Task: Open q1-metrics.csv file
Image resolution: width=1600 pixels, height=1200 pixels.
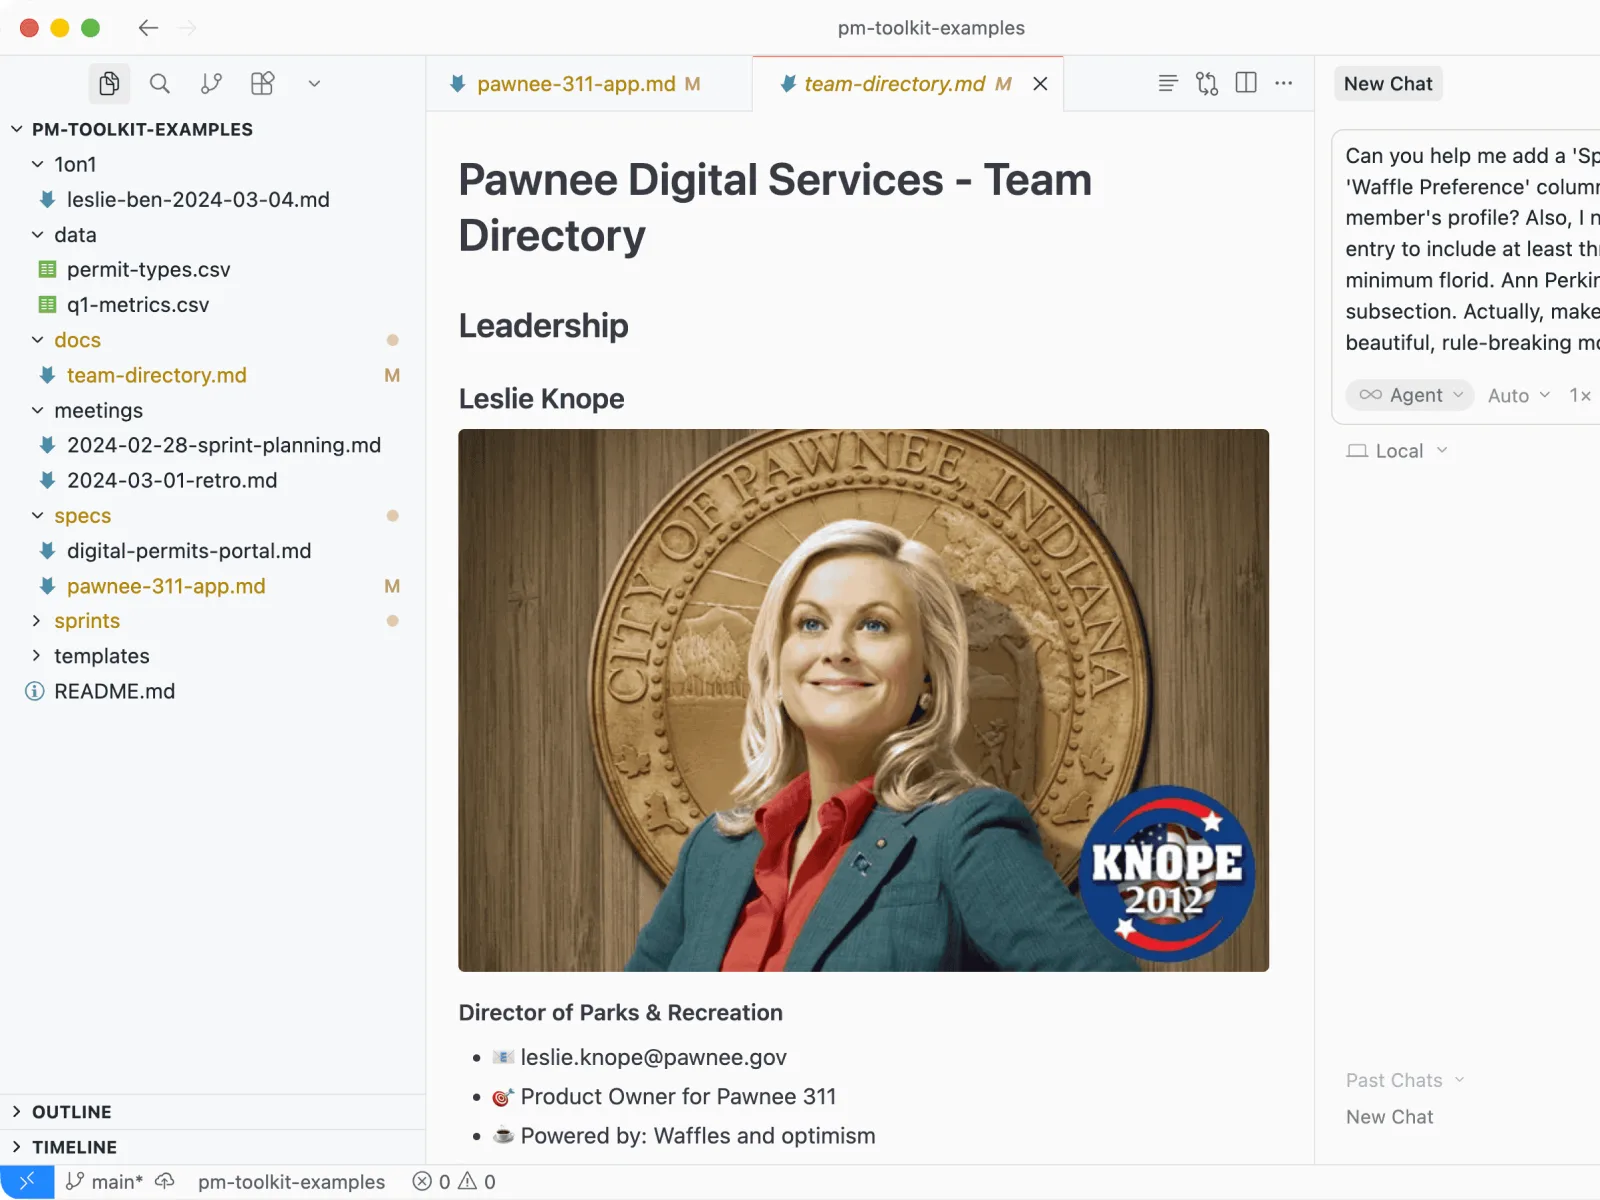Action: click(138, 305)
